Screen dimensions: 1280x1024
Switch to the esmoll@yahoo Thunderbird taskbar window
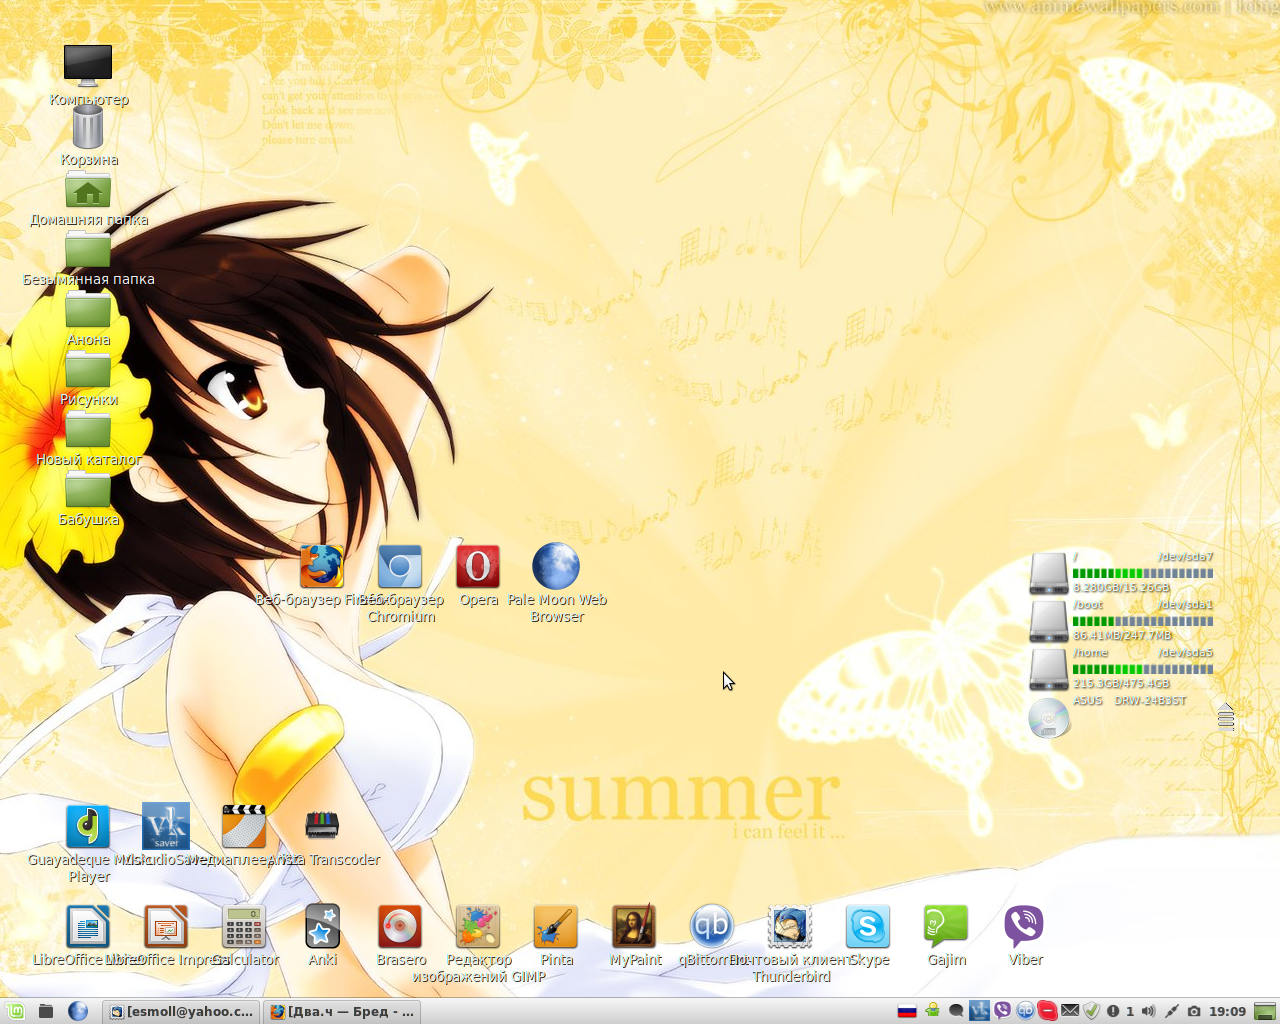coord(181,1011)
